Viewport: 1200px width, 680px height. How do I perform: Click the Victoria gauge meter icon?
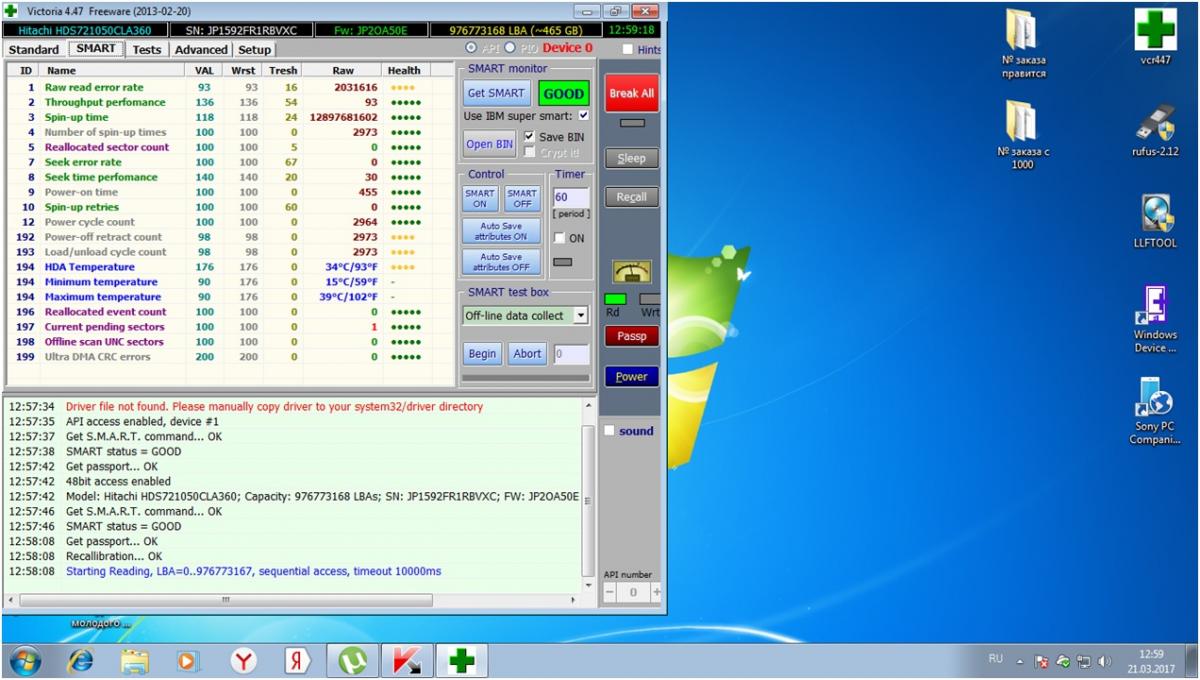pyautogui.click(x=632, y=271)
